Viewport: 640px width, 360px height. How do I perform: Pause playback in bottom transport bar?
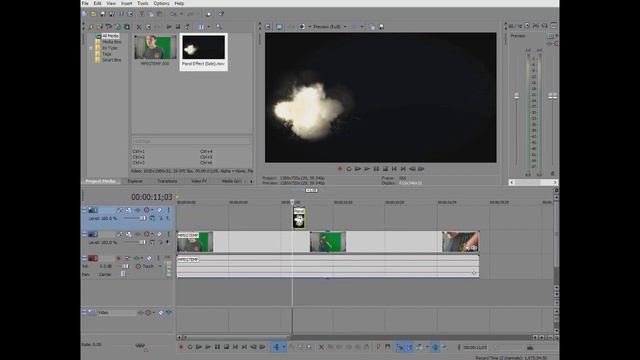(217, 347)
